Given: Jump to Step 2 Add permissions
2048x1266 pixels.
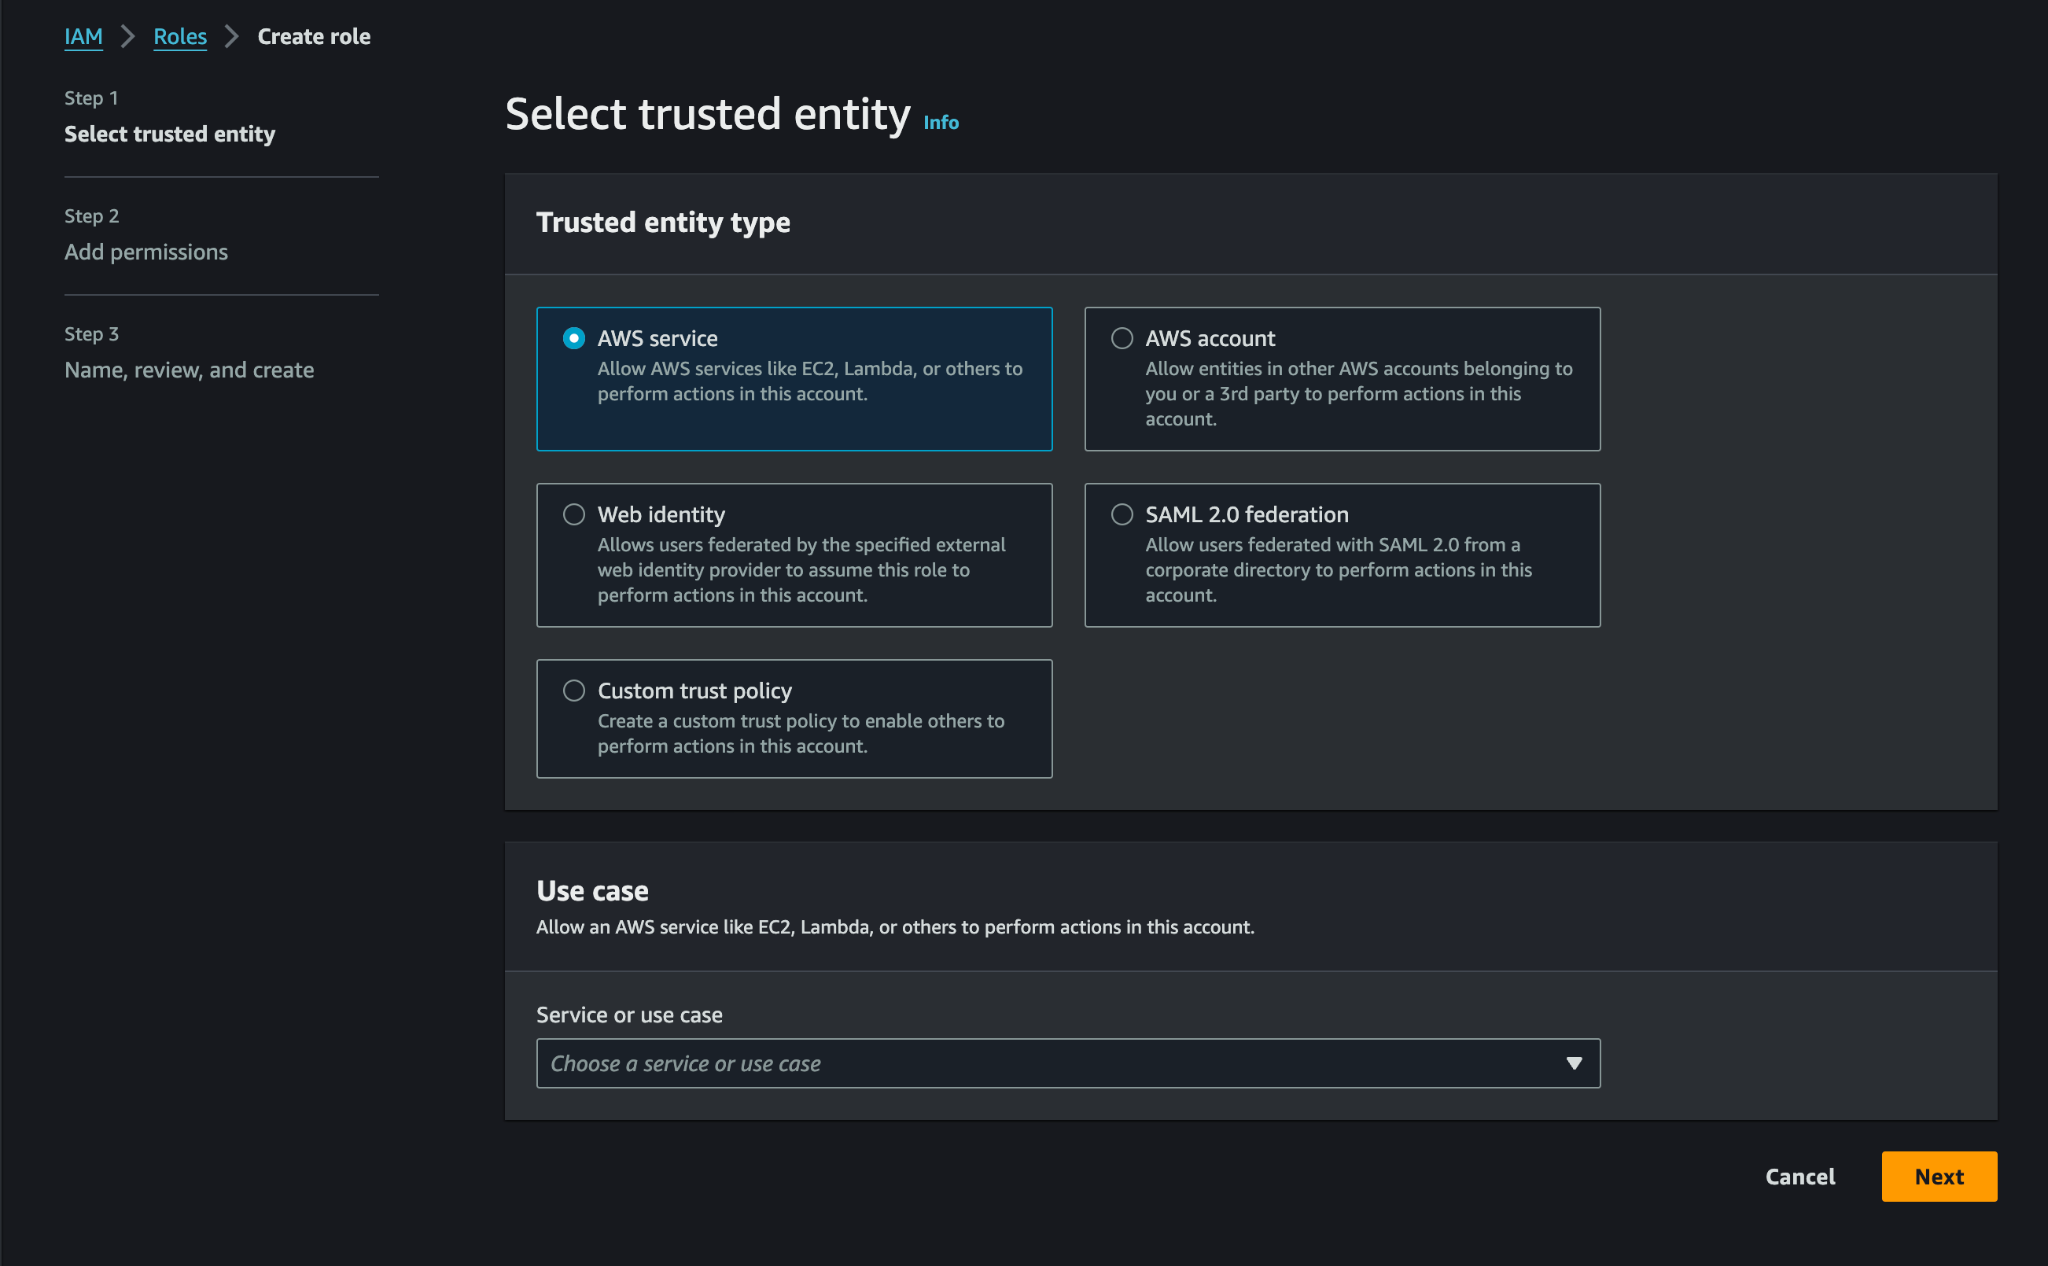Looking at the screenshot, I should [146, 252].
